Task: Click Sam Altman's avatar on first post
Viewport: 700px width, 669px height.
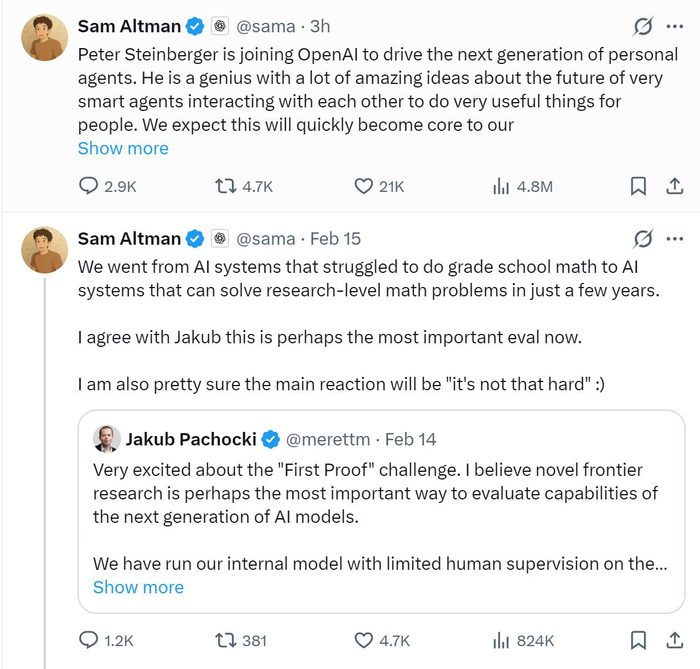Action: [45, 38]
